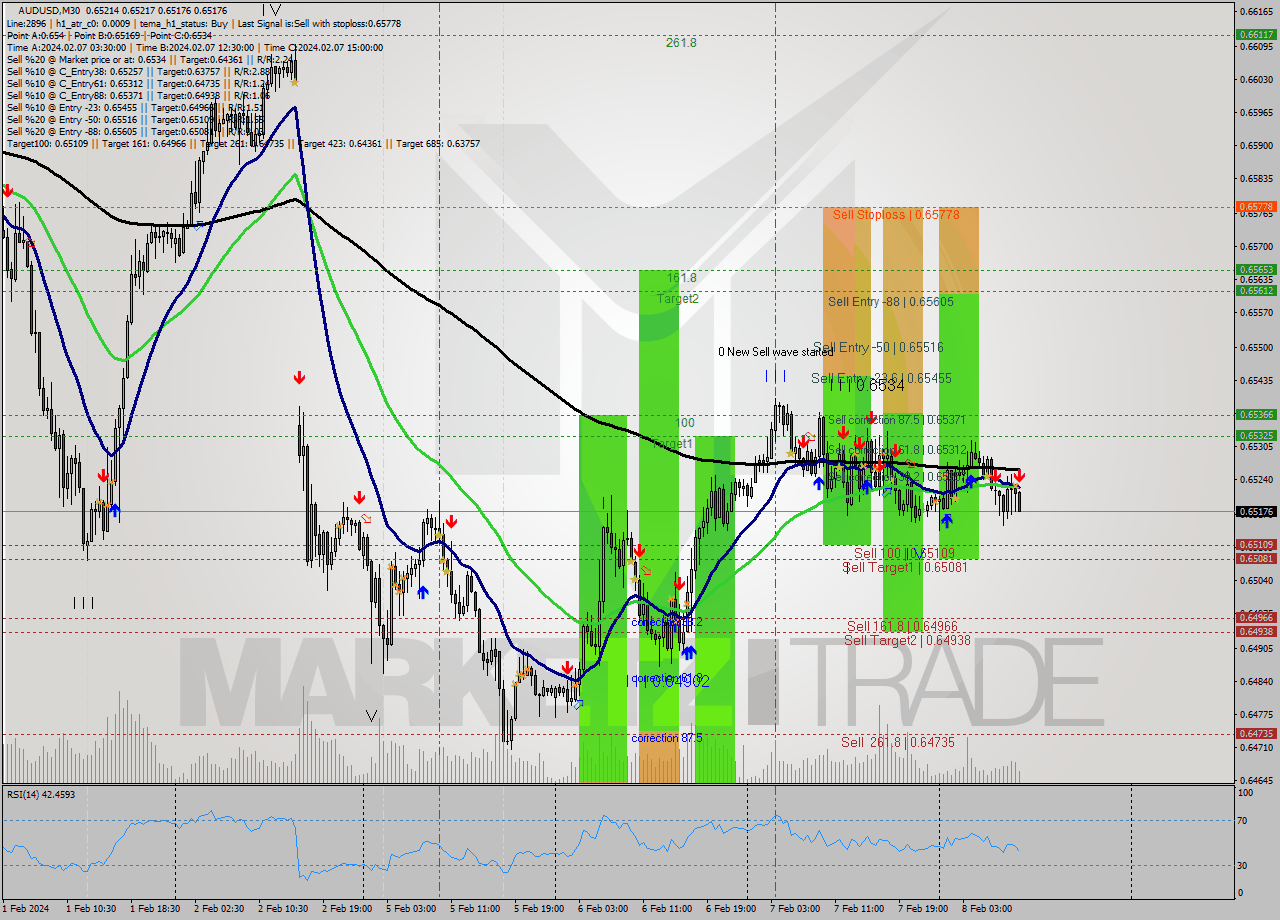
Task: Select the red 0.64966 price tag
Action: (1257, 618)
